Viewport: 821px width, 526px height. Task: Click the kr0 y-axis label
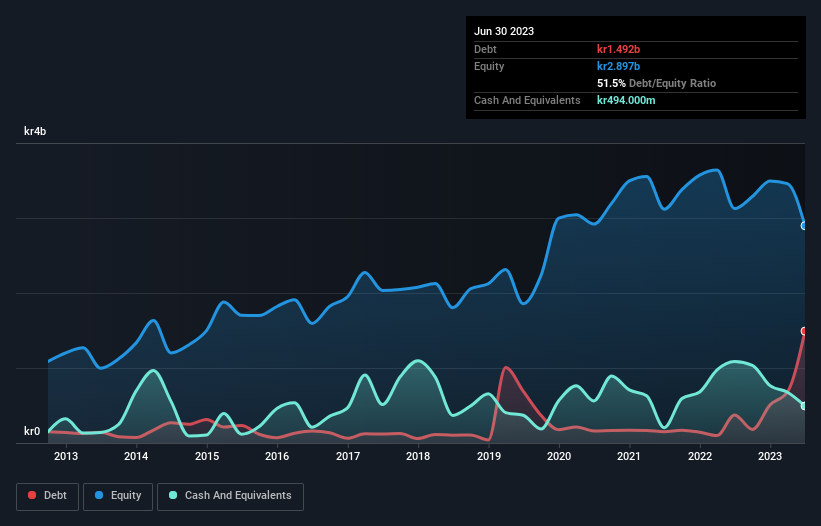click(32, 431)
